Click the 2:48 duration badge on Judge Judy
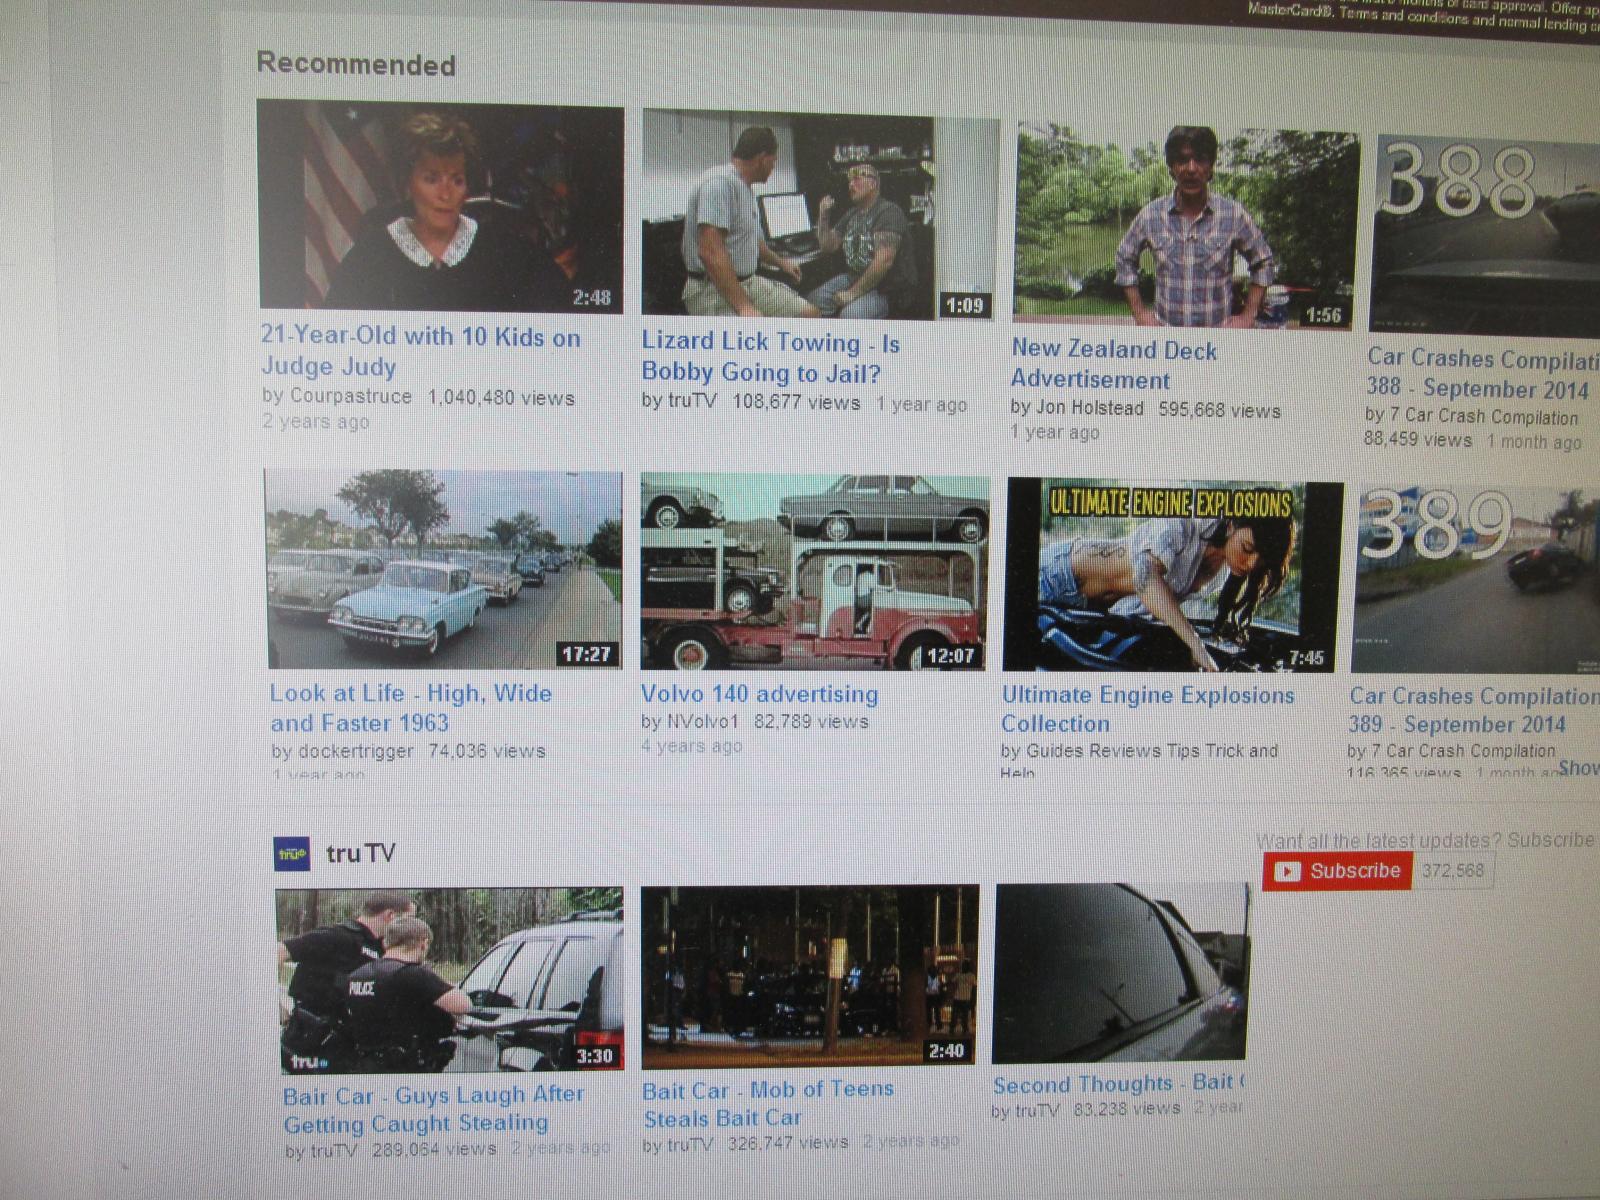The height and width of the screenshot is (1200, 1600). pyautogui.click(x=592, y=297)
